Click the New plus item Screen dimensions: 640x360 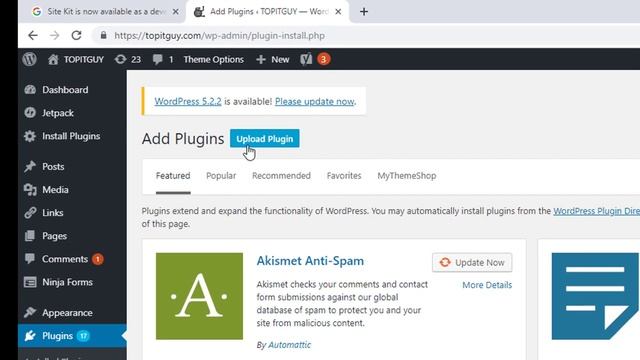click(273, 60)
